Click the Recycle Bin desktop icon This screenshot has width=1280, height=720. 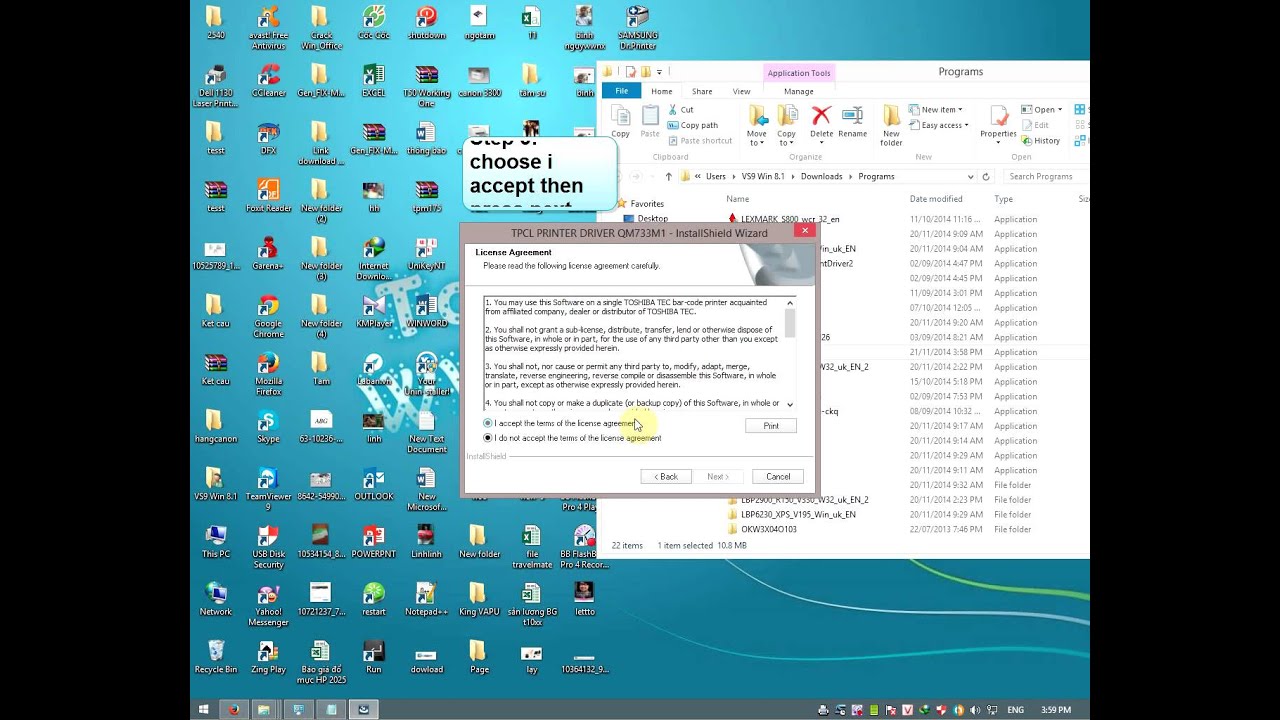pos(216,658)
